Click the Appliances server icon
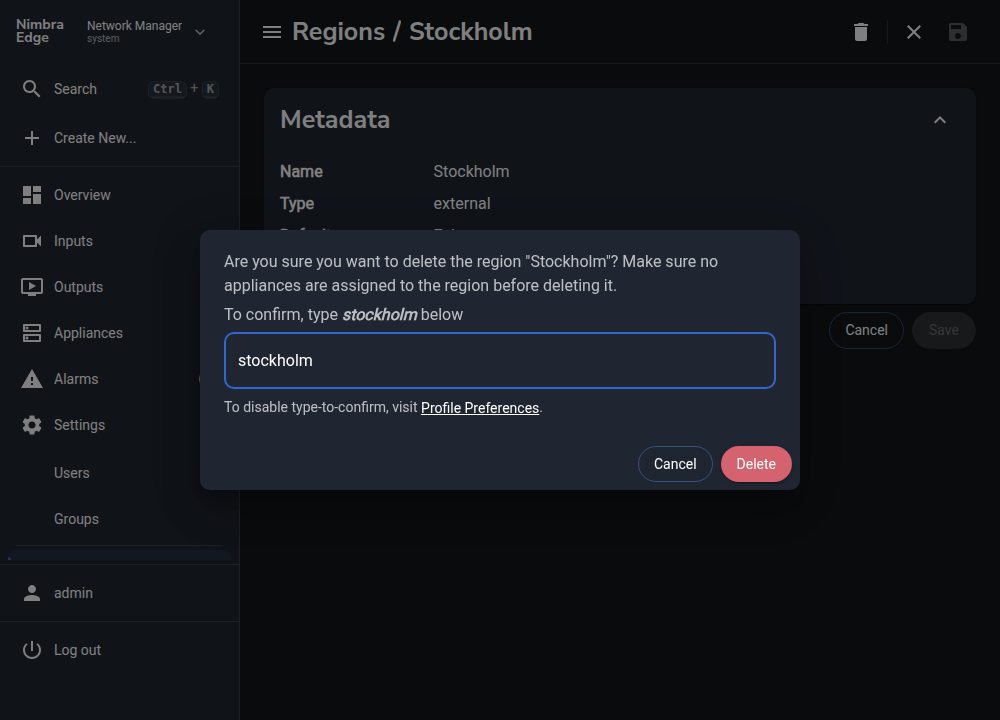This screenshot has height=720, width=1000. click(31, 333)
